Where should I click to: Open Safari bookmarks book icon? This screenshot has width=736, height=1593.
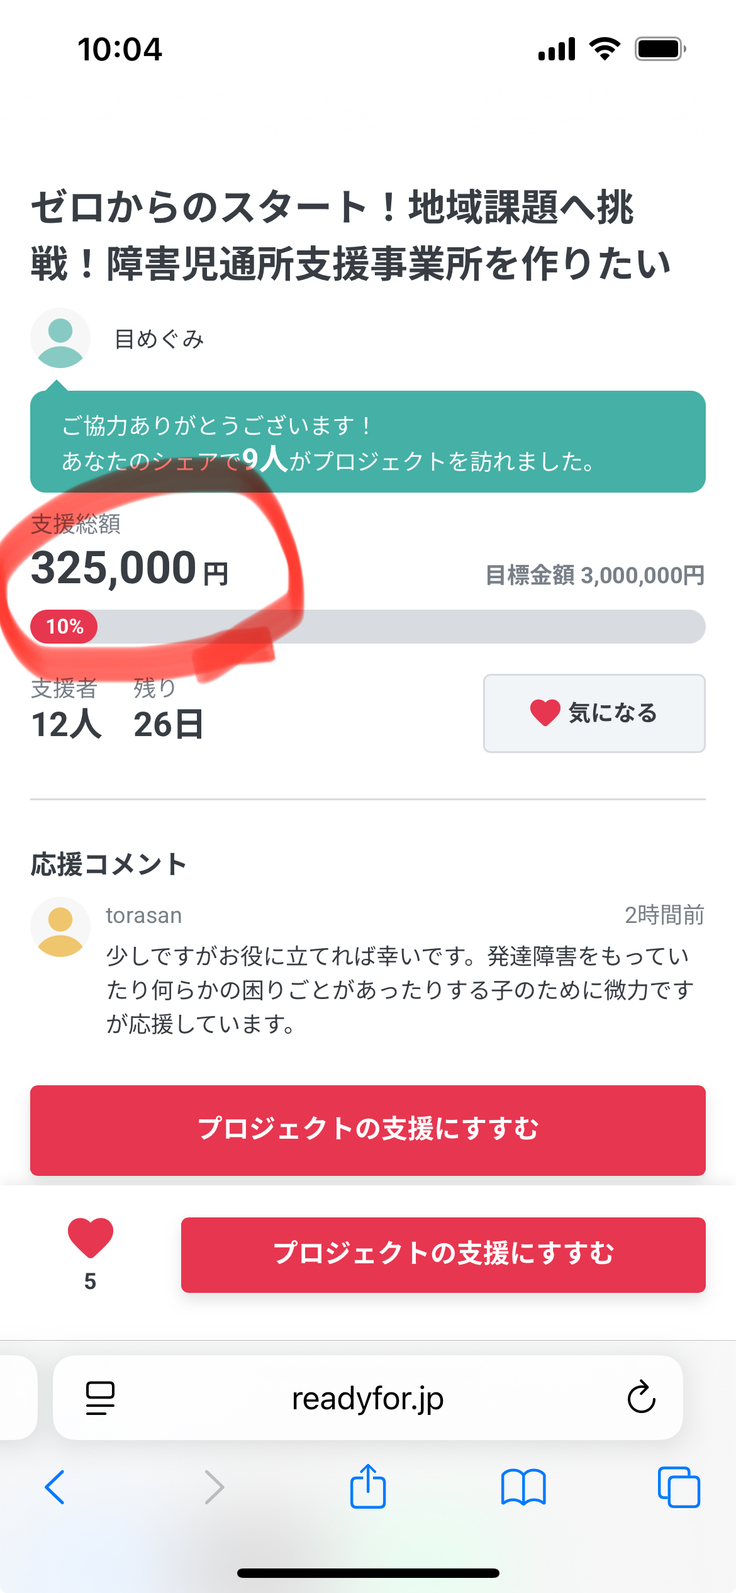click(523, 1487)
